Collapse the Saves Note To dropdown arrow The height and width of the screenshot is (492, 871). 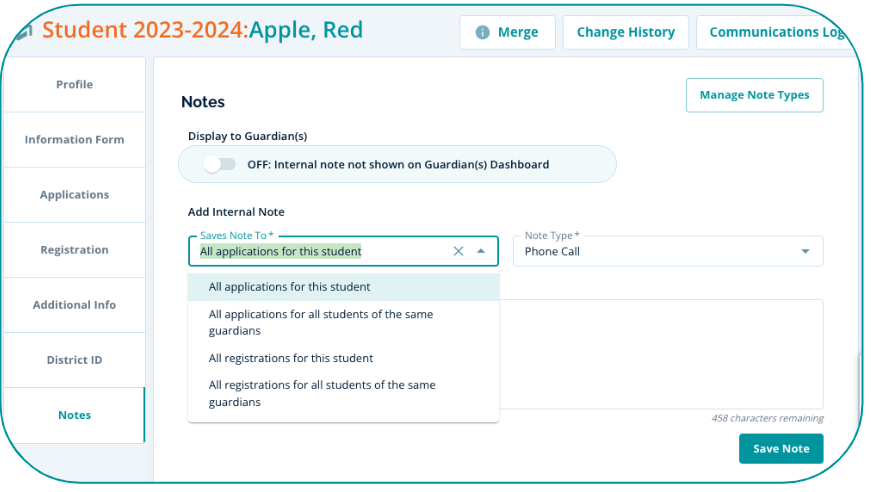pyautogui.click(x=481, y=251)
